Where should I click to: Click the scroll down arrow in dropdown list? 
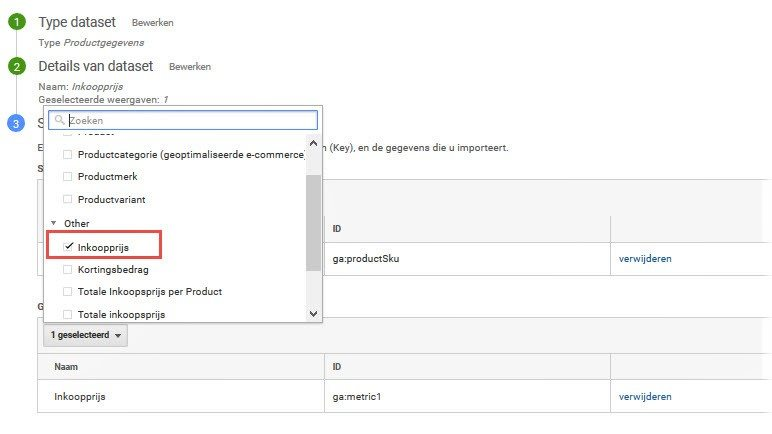click(313, 313)
